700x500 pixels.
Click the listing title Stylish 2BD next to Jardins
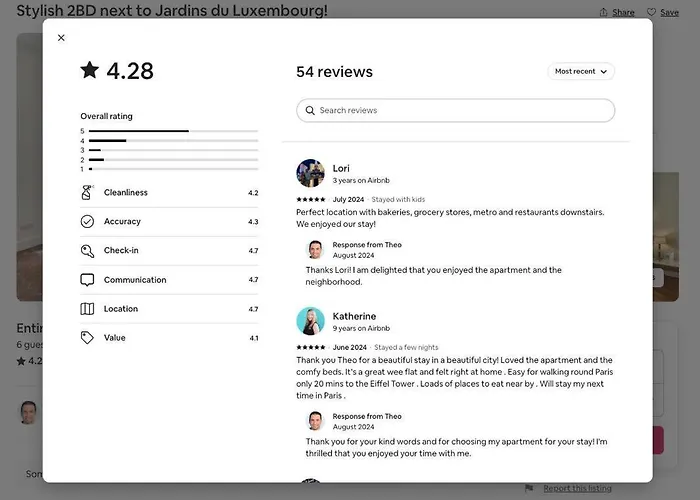[x=172, y=10]
